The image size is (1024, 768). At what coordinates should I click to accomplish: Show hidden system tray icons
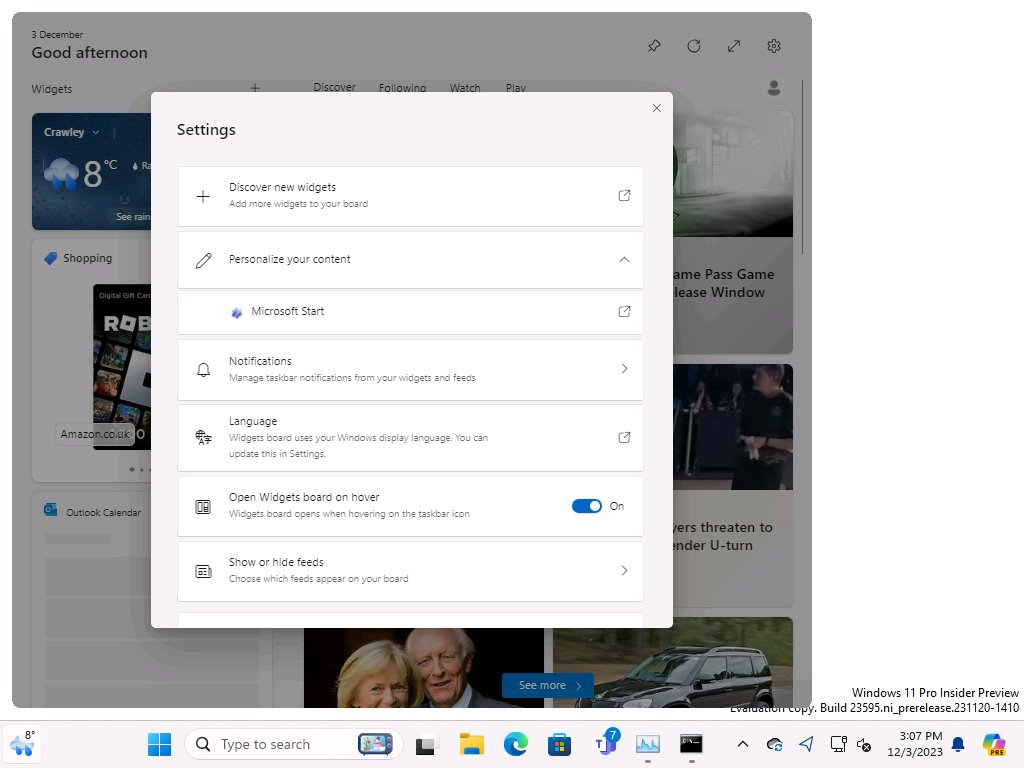click(743, 744)
